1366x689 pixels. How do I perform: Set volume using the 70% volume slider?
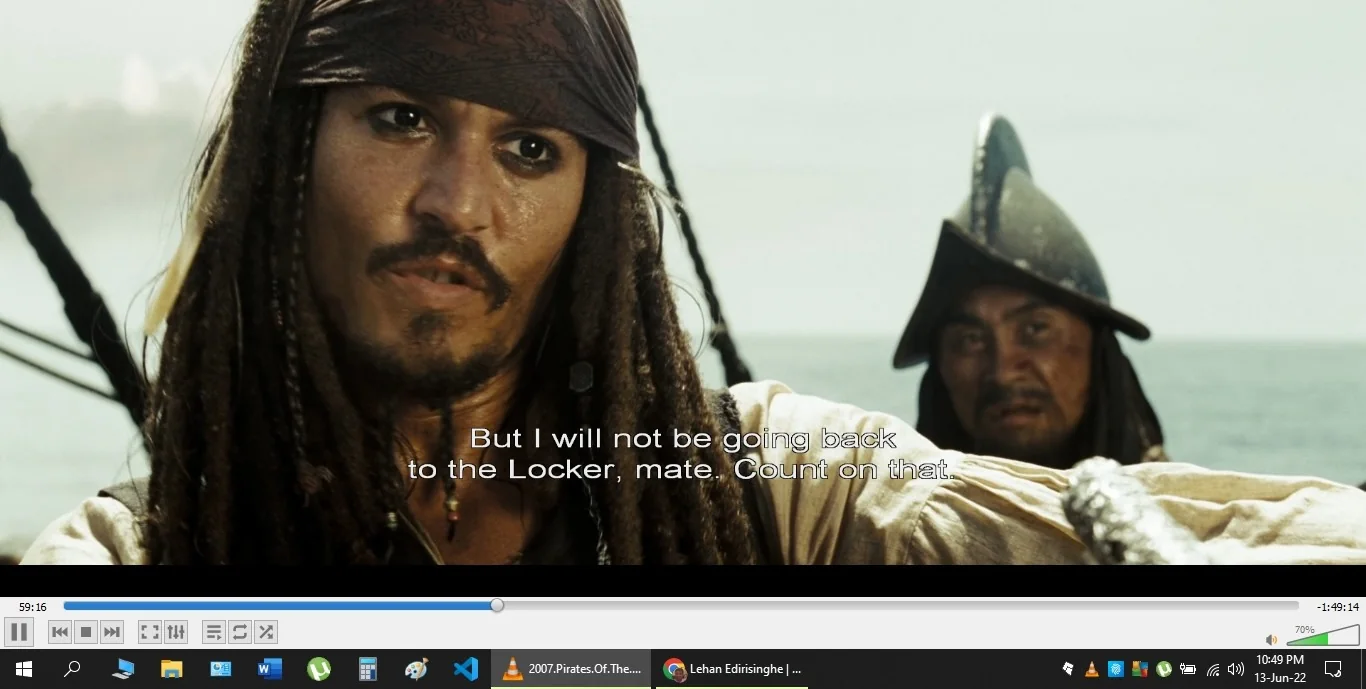(1323, 636)
